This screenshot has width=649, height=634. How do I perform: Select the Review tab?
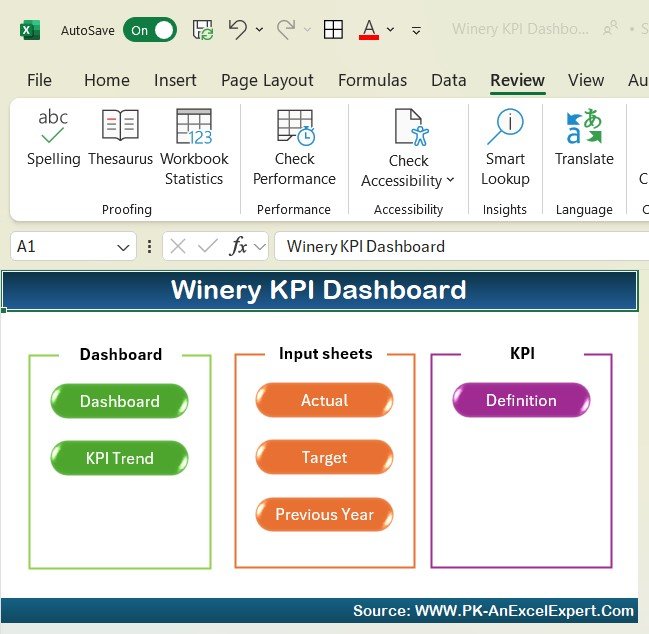pyautogui.click(x=517, y=80)
